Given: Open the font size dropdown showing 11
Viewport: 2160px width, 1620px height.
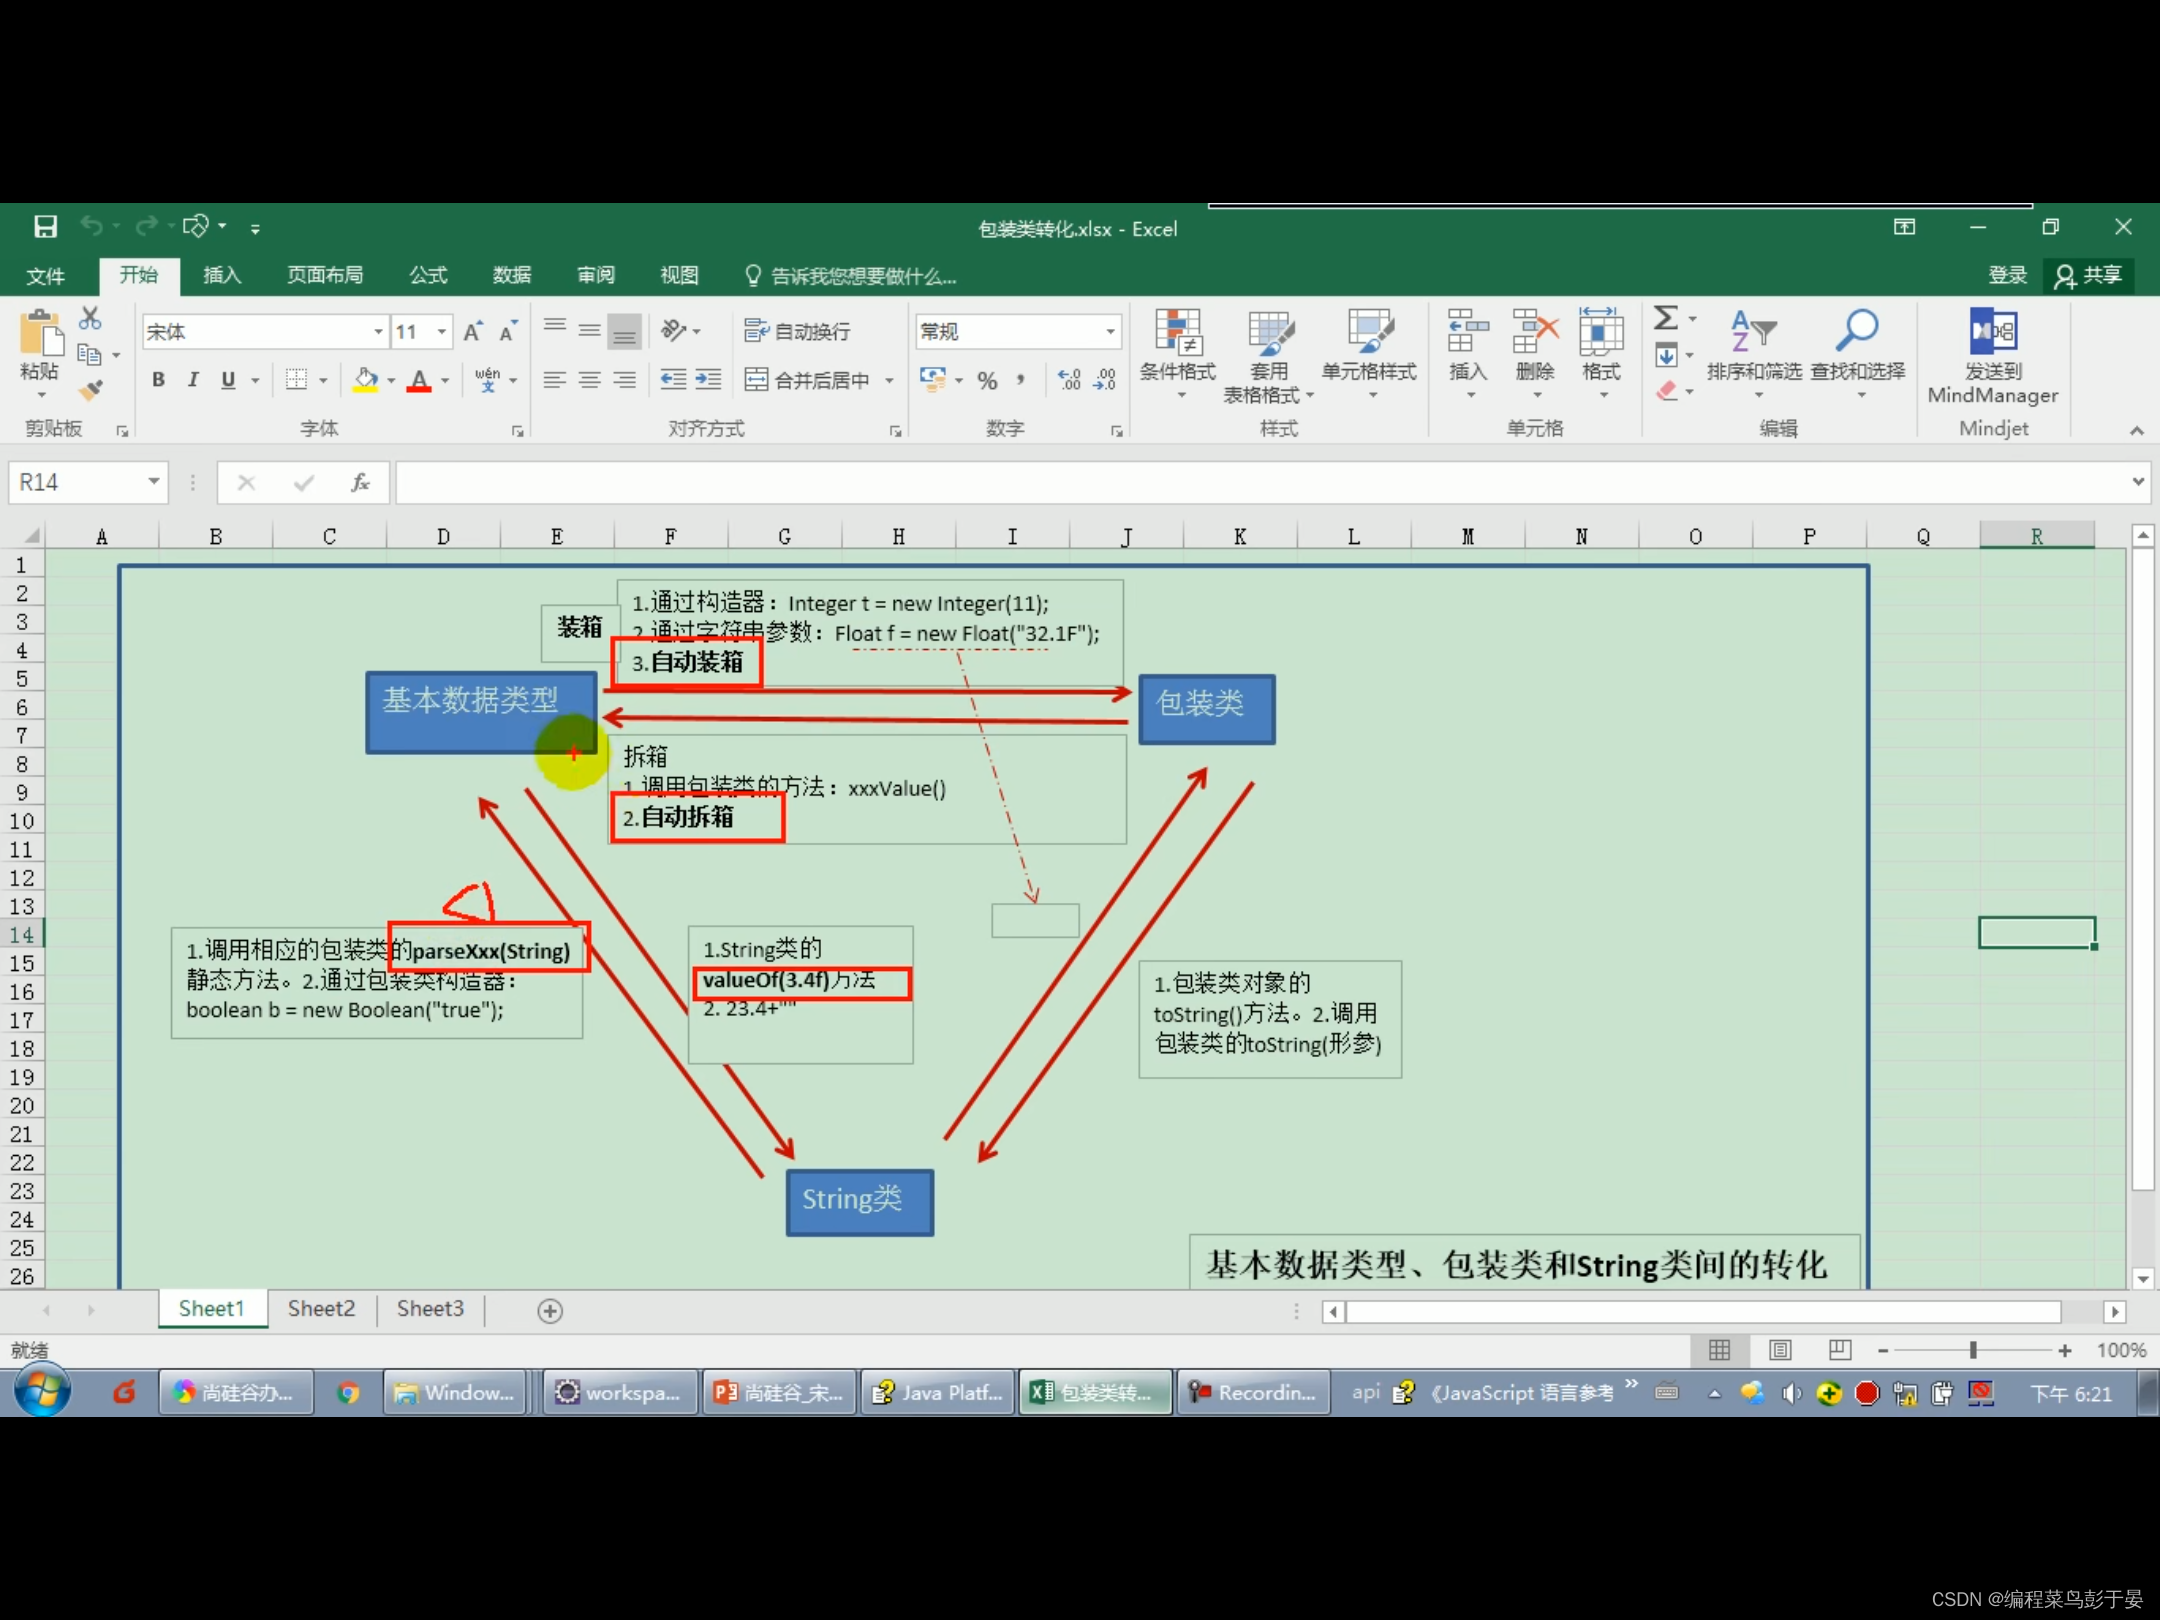Looking at the screenshot, I should coord(441,331).
